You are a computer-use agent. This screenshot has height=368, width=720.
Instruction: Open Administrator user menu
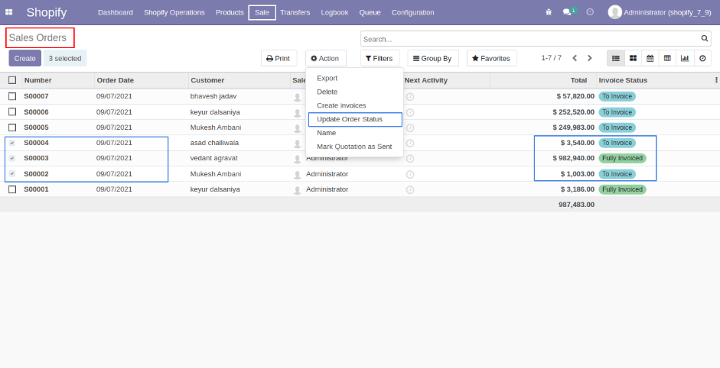(x=659, y=12)
